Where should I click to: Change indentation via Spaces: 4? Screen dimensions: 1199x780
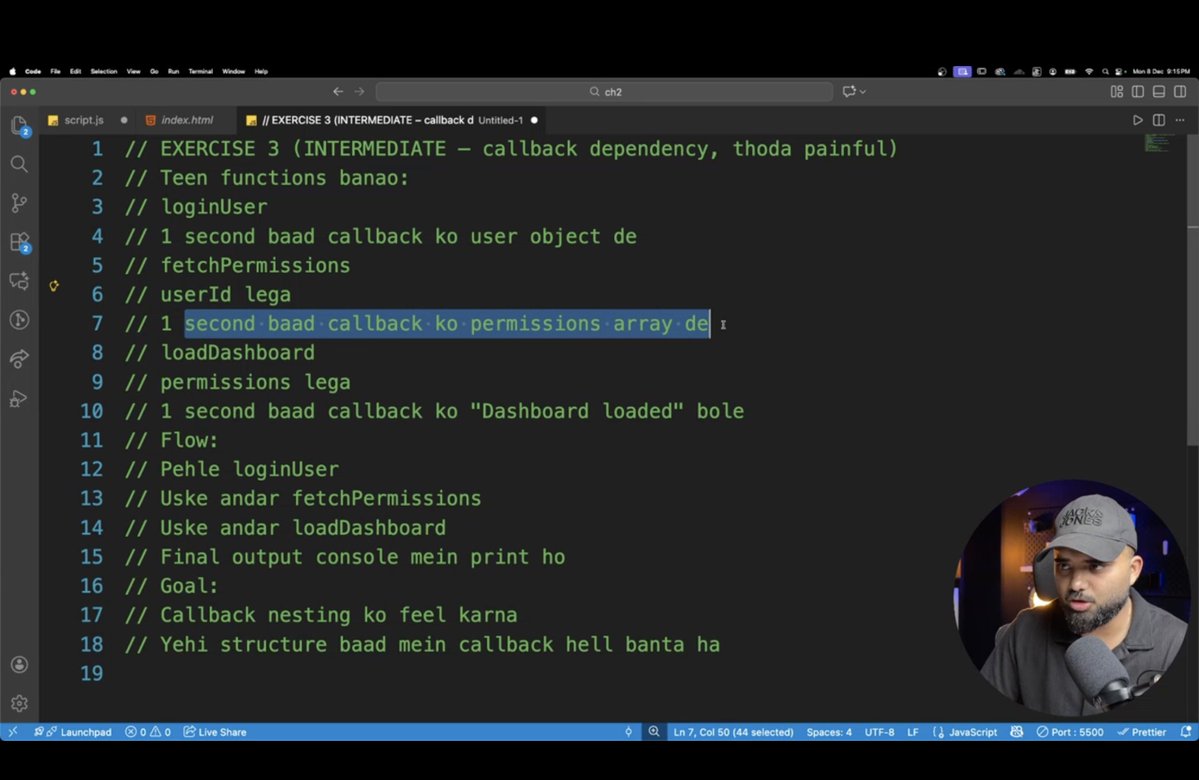tap(829, 732)
